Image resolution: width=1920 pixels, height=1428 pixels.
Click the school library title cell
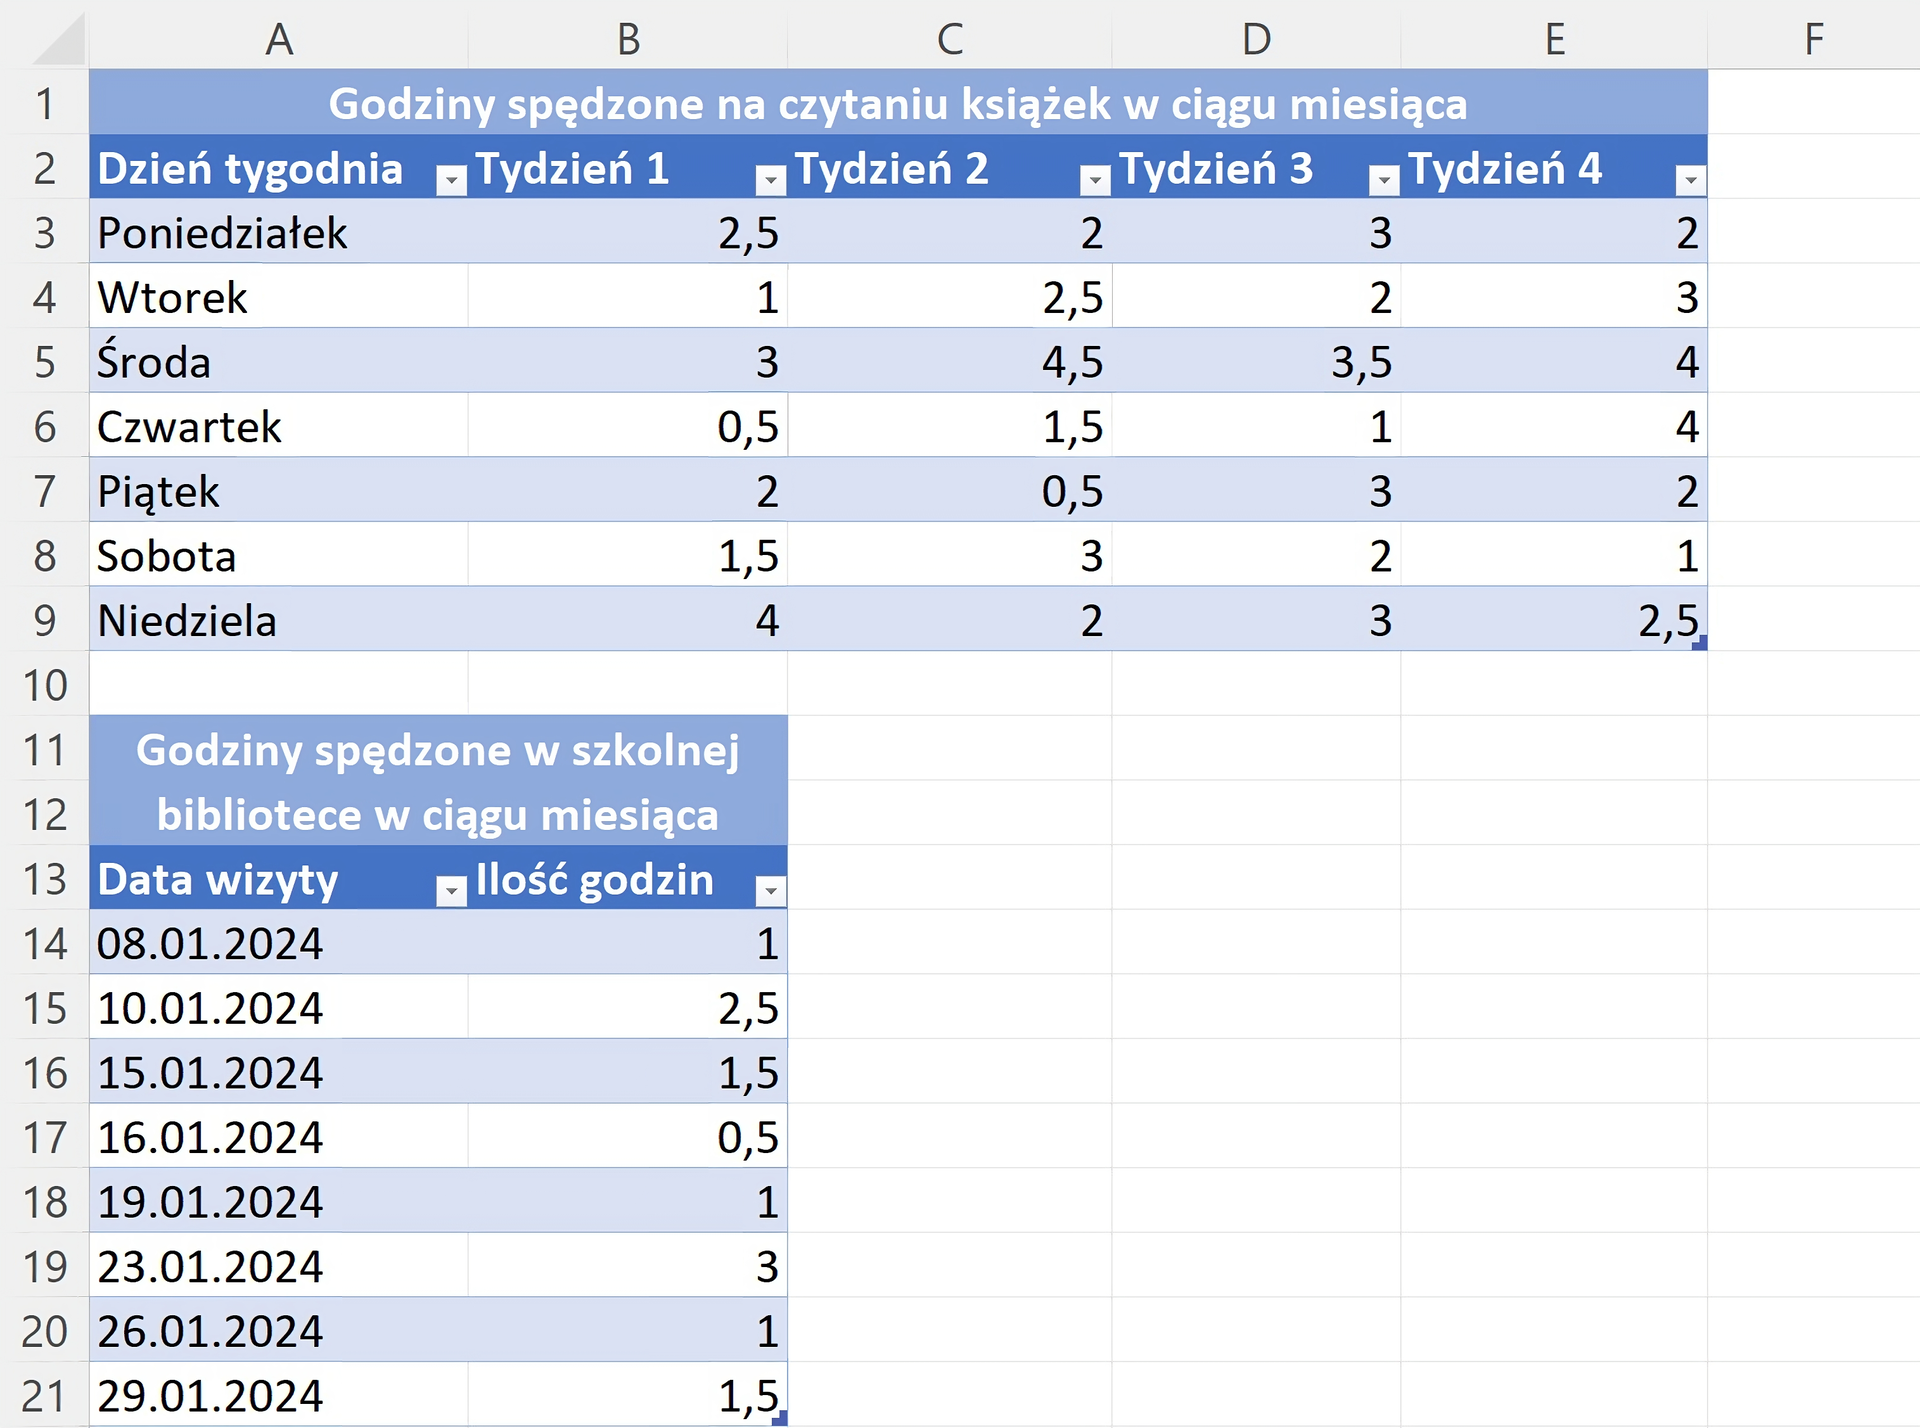pyautogui.click(x=438, y=782)
